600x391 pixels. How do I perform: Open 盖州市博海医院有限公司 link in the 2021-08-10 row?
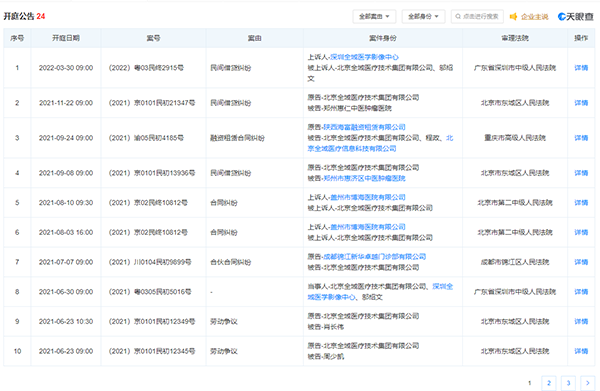[368, 197]
